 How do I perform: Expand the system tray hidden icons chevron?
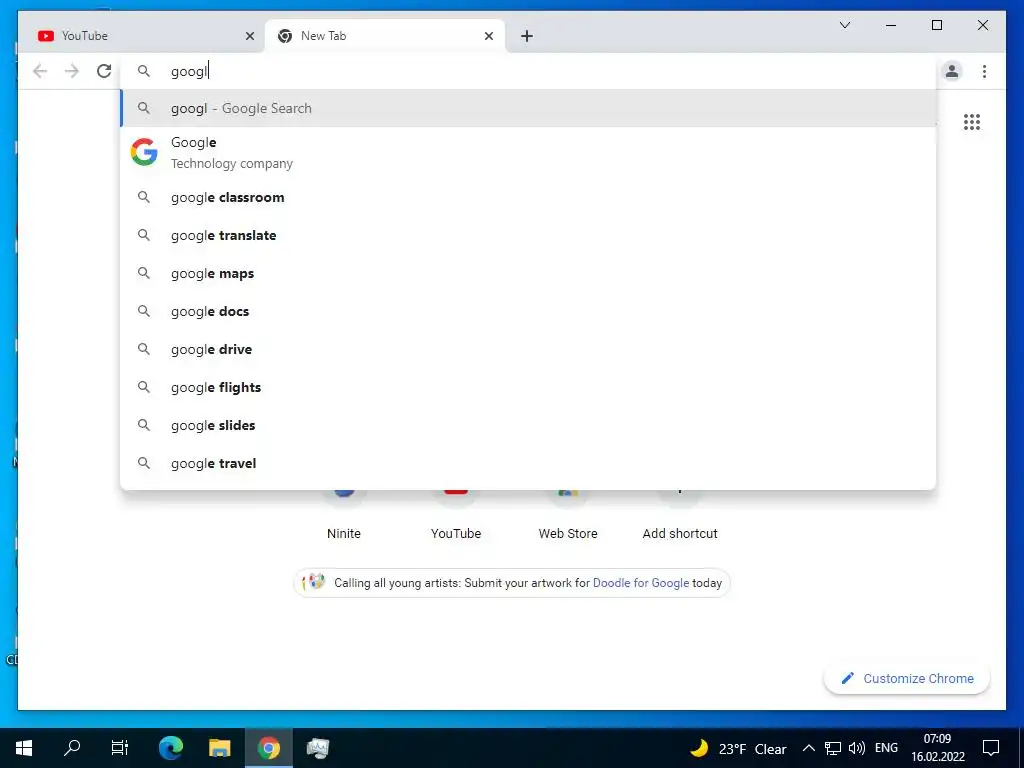tap(808, 748)
